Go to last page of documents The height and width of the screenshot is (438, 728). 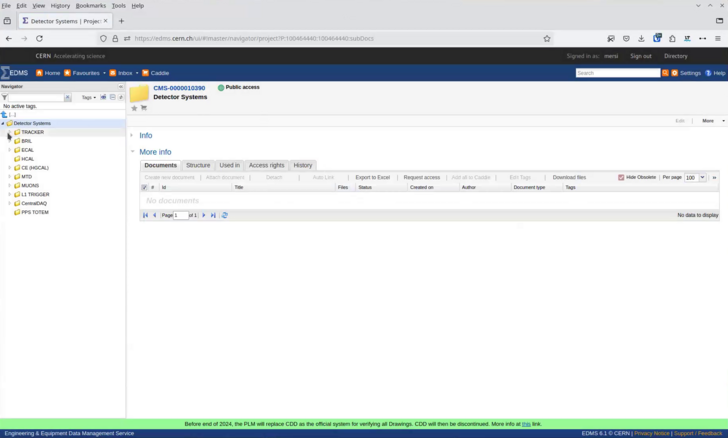pyautogui.click(x=213, y=215)
